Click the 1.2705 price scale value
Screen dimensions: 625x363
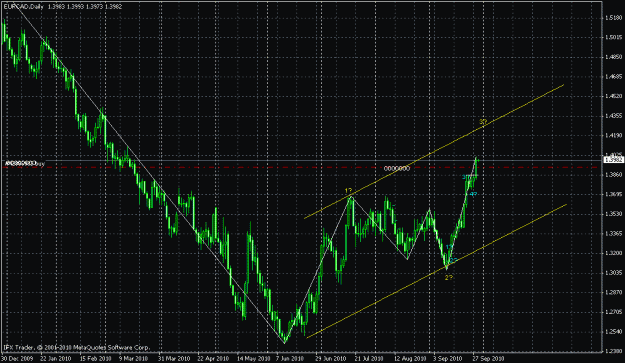613,312
